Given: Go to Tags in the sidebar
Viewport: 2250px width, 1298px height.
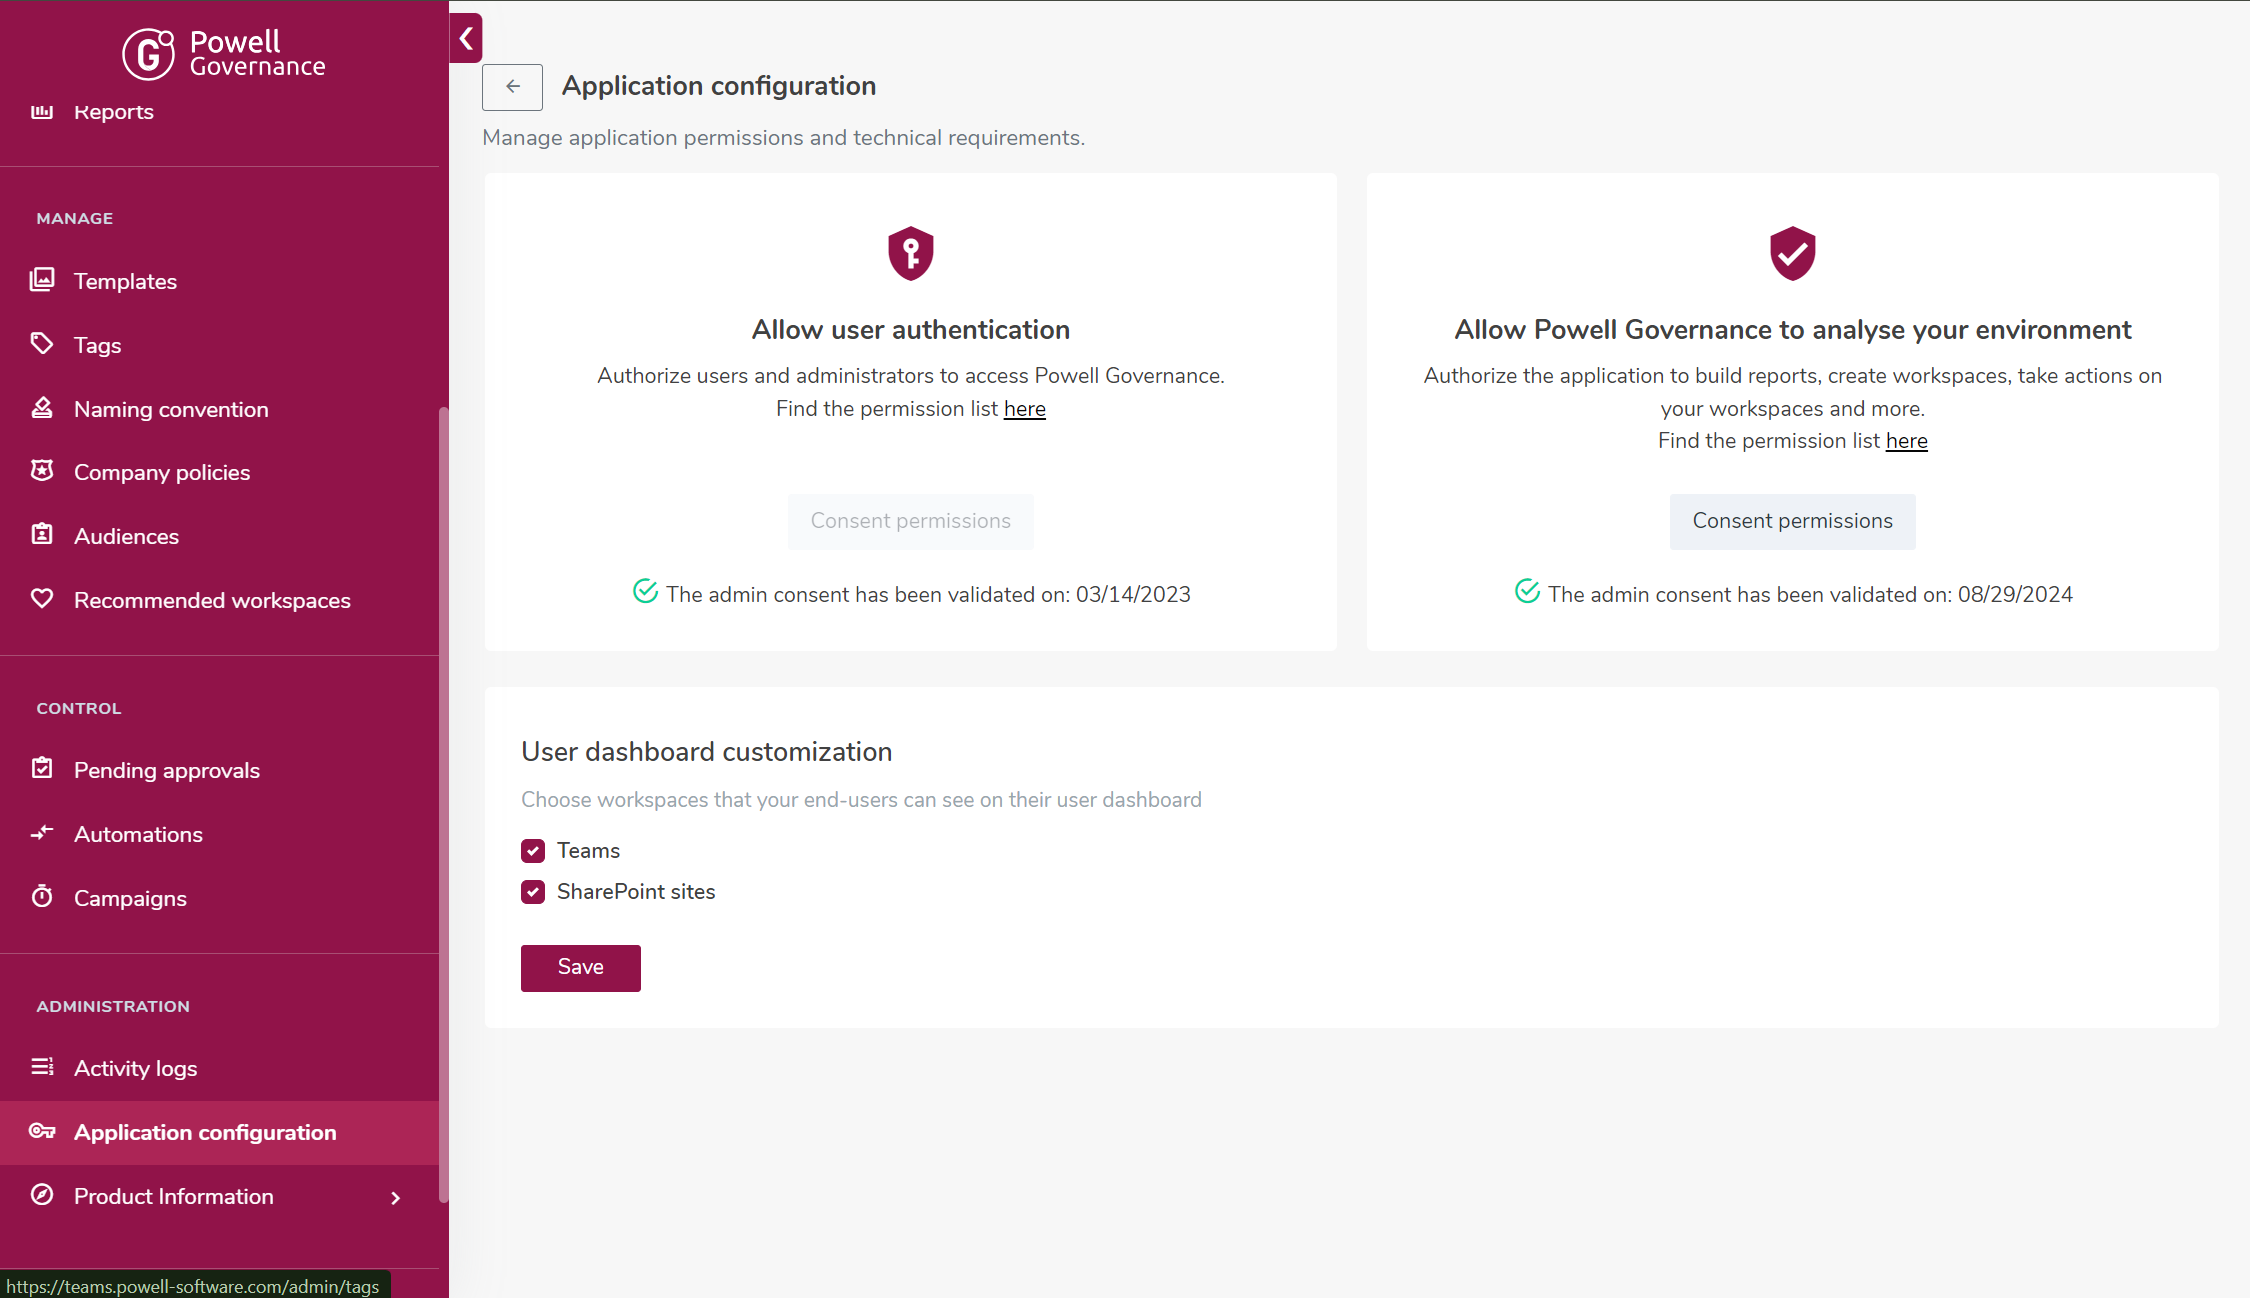Looking at the screenshot, I should click(219, 345).
